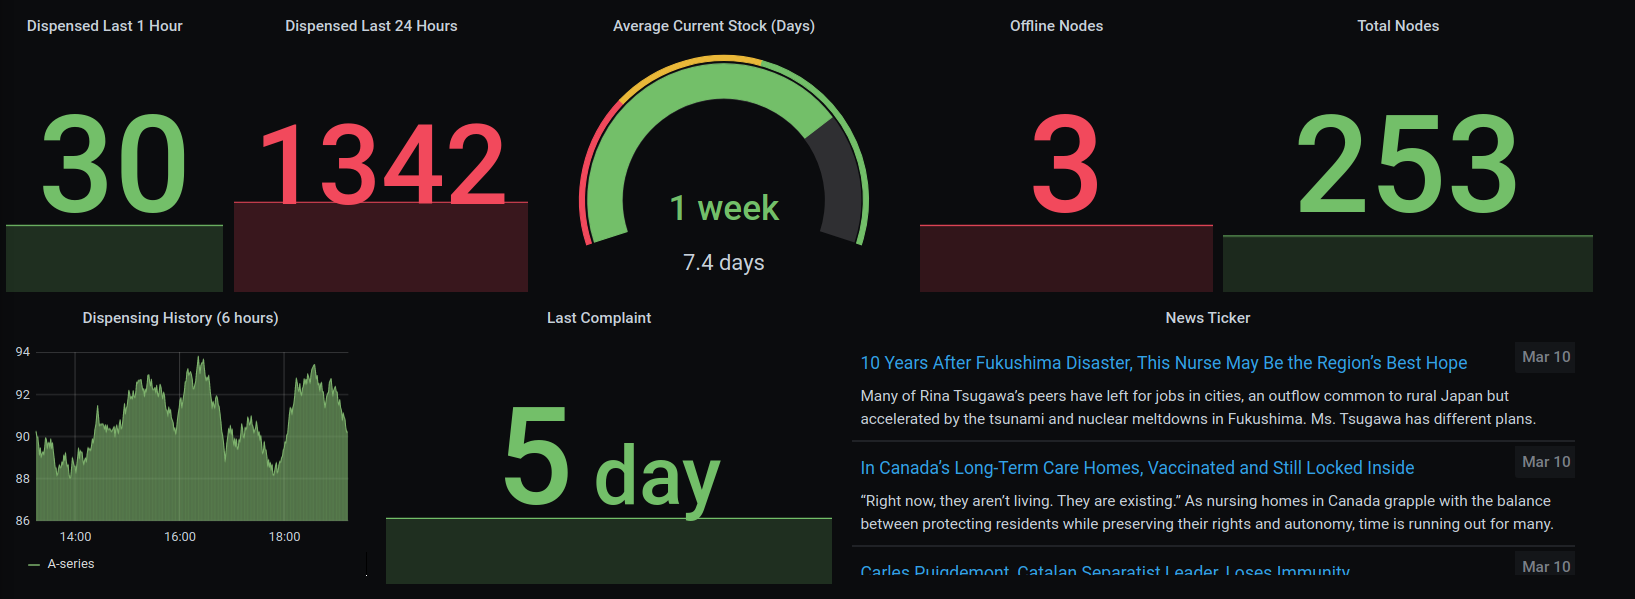Screen dimensions: 1635x599
Task: Click the dispensing history graph area
Action: pos(192,436)
